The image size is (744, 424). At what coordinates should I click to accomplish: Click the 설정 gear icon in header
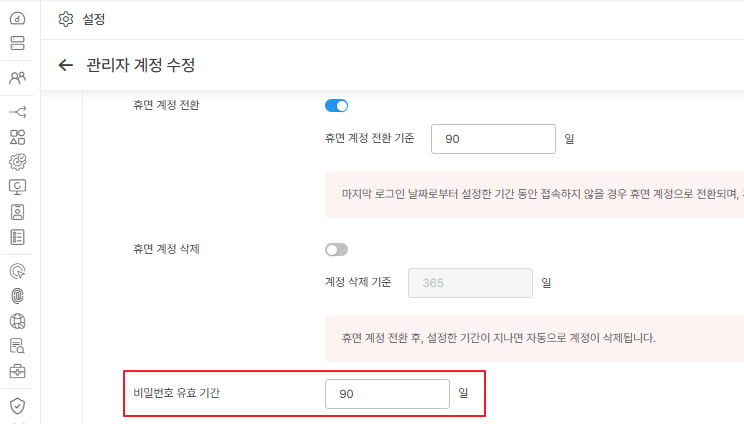pyautogui.click(x=66, y=19)
